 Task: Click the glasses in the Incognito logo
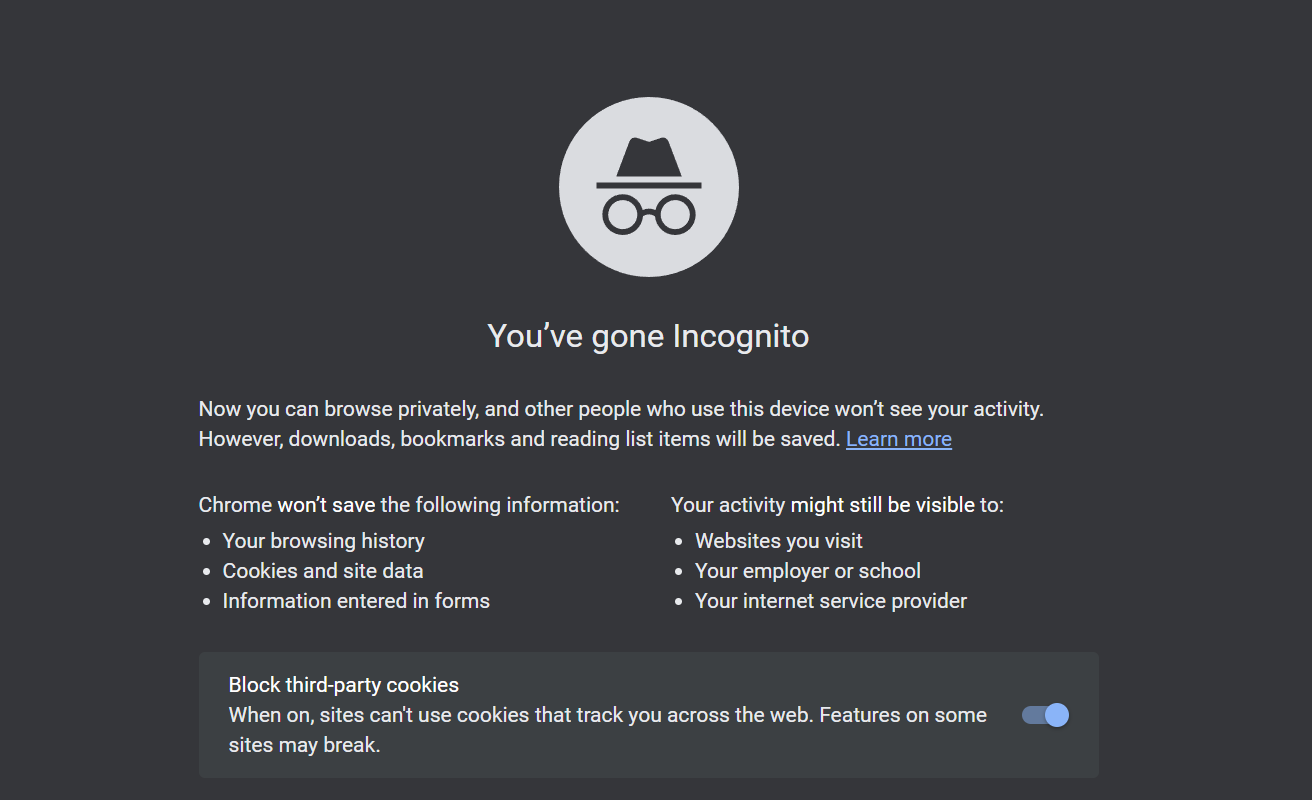pos(648,214)
